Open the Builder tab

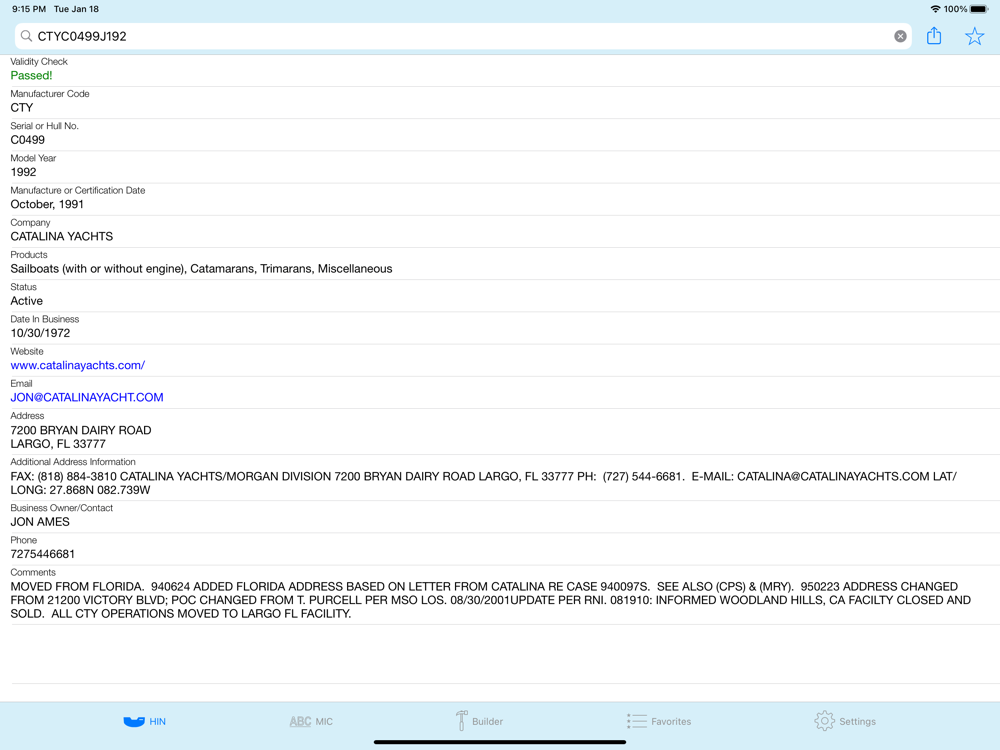(479, 721)
